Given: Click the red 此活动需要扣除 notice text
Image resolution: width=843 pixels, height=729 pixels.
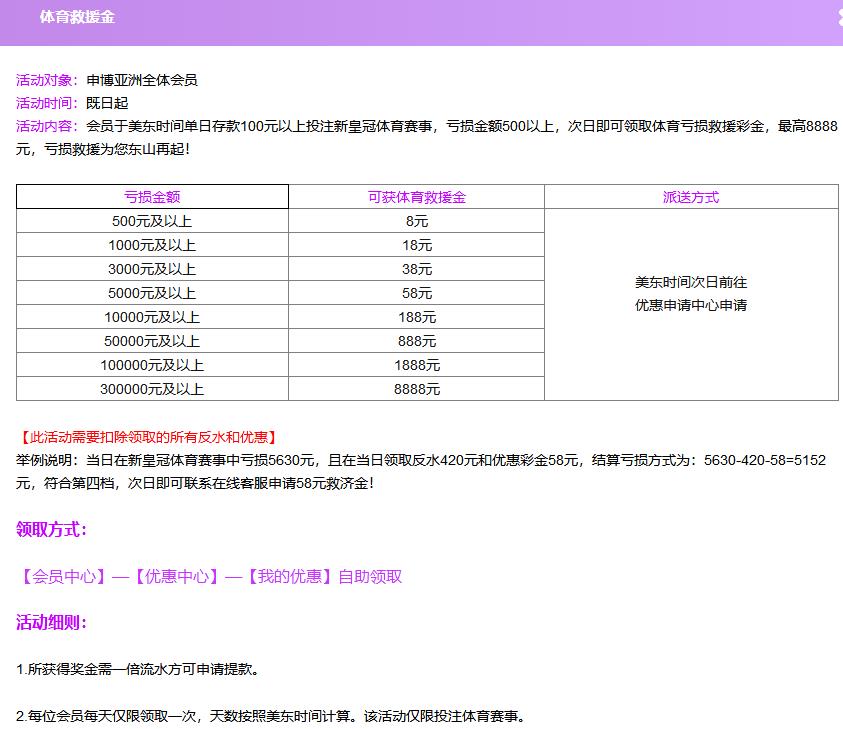Looking at the screenshot, I should 147,437.
